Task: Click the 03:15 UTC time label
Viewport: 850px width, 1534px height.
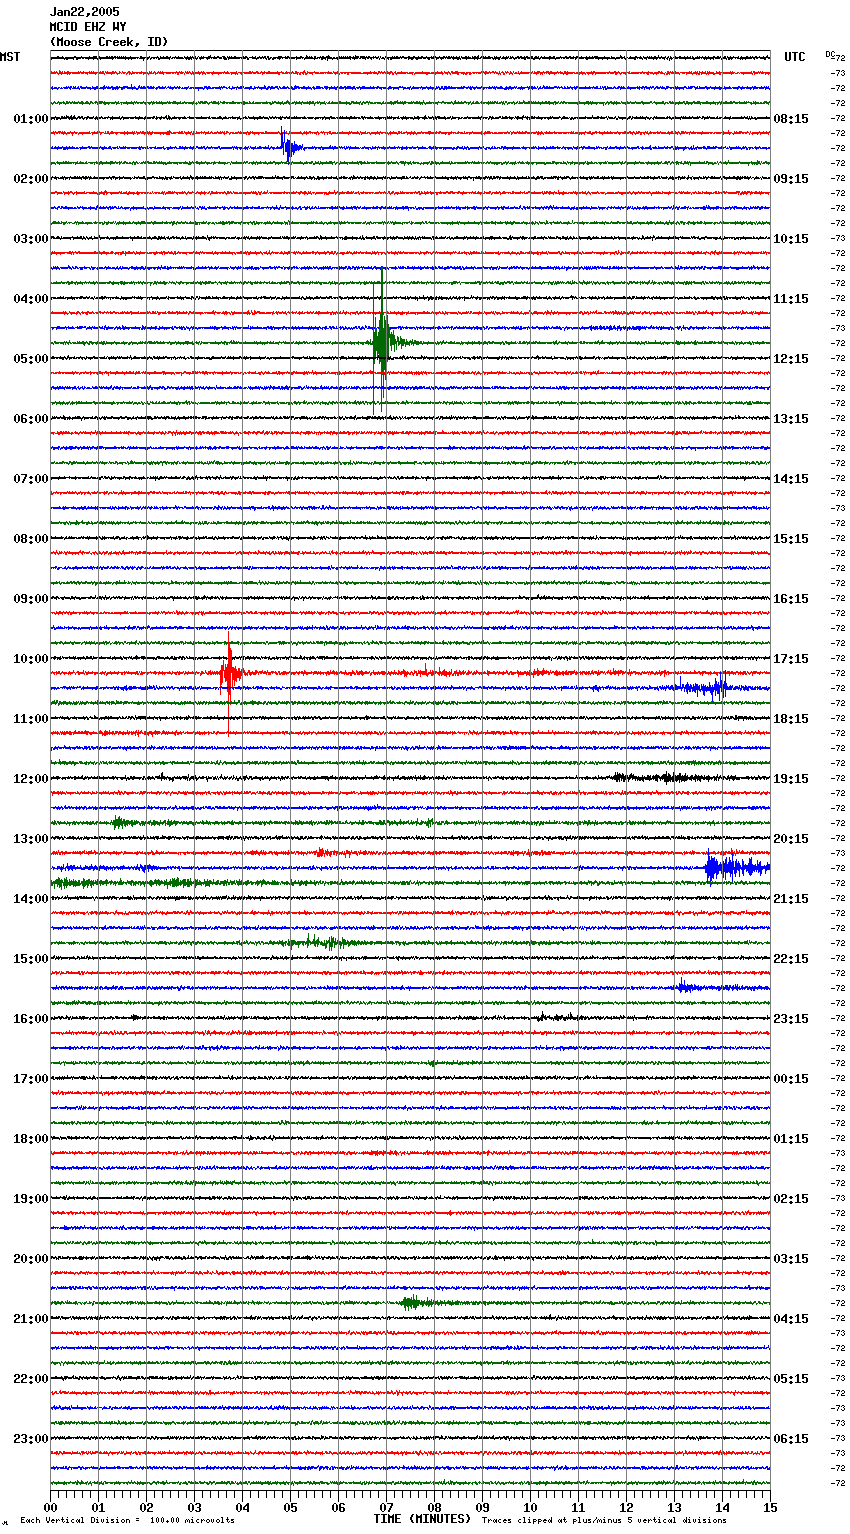Action: click(x=791, y=1259)
